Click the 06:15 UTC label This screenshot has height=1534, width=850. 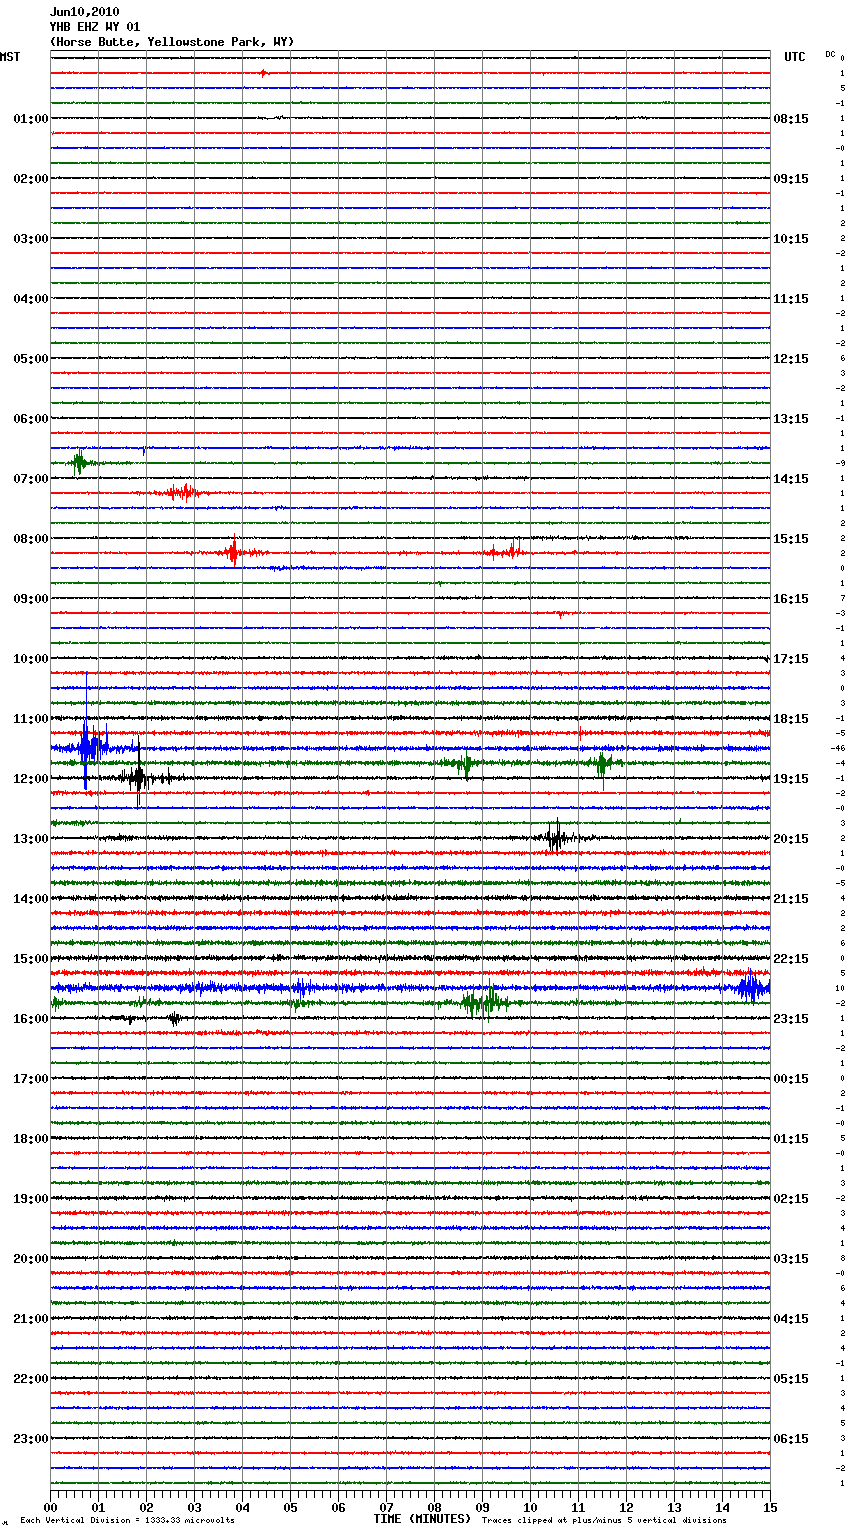791,1439
